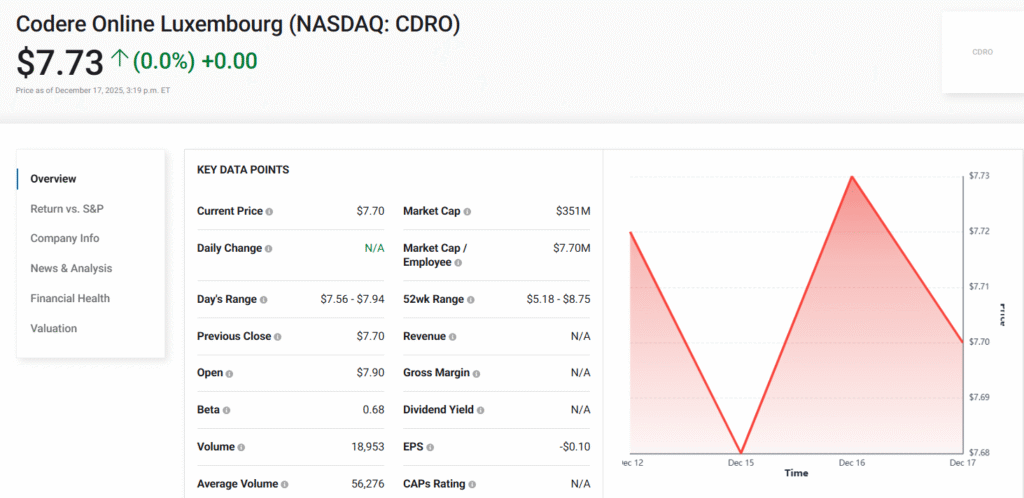The height and width of the screenshot is (498, 1024).
Task: Click info icon next to Current Price
Action: tap(270, 212)
